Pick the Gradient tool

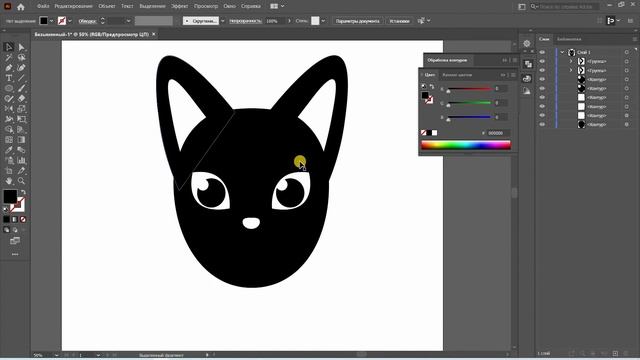point(22,140)
